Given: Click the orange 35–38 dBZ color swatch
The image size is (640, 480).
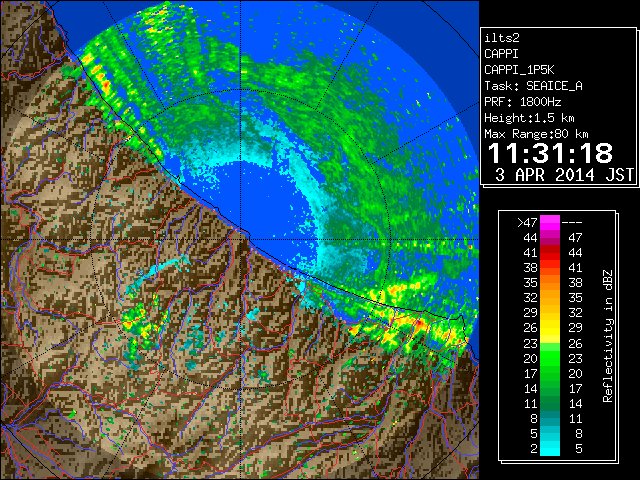Looking at the screenshot, I should pyautogui.click(x=550, y=282).
